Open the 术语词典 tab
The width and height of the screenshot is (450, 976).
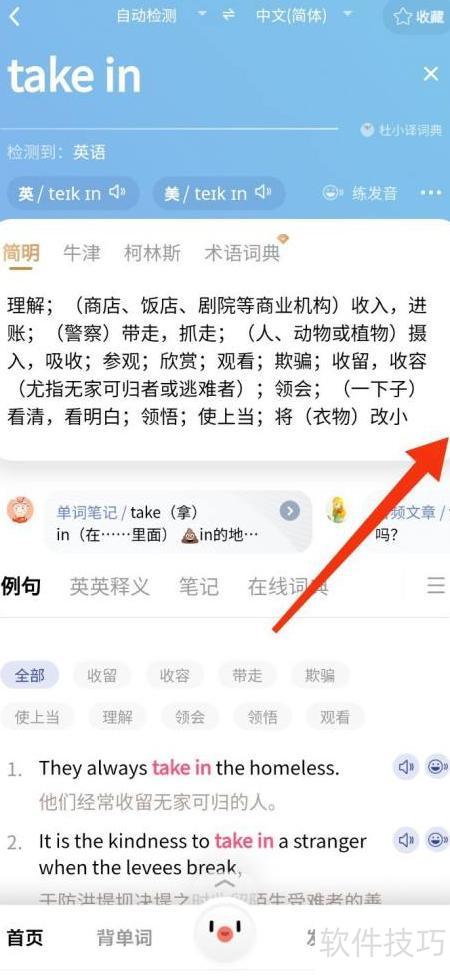pyautogui.click(x=242, y=253)
